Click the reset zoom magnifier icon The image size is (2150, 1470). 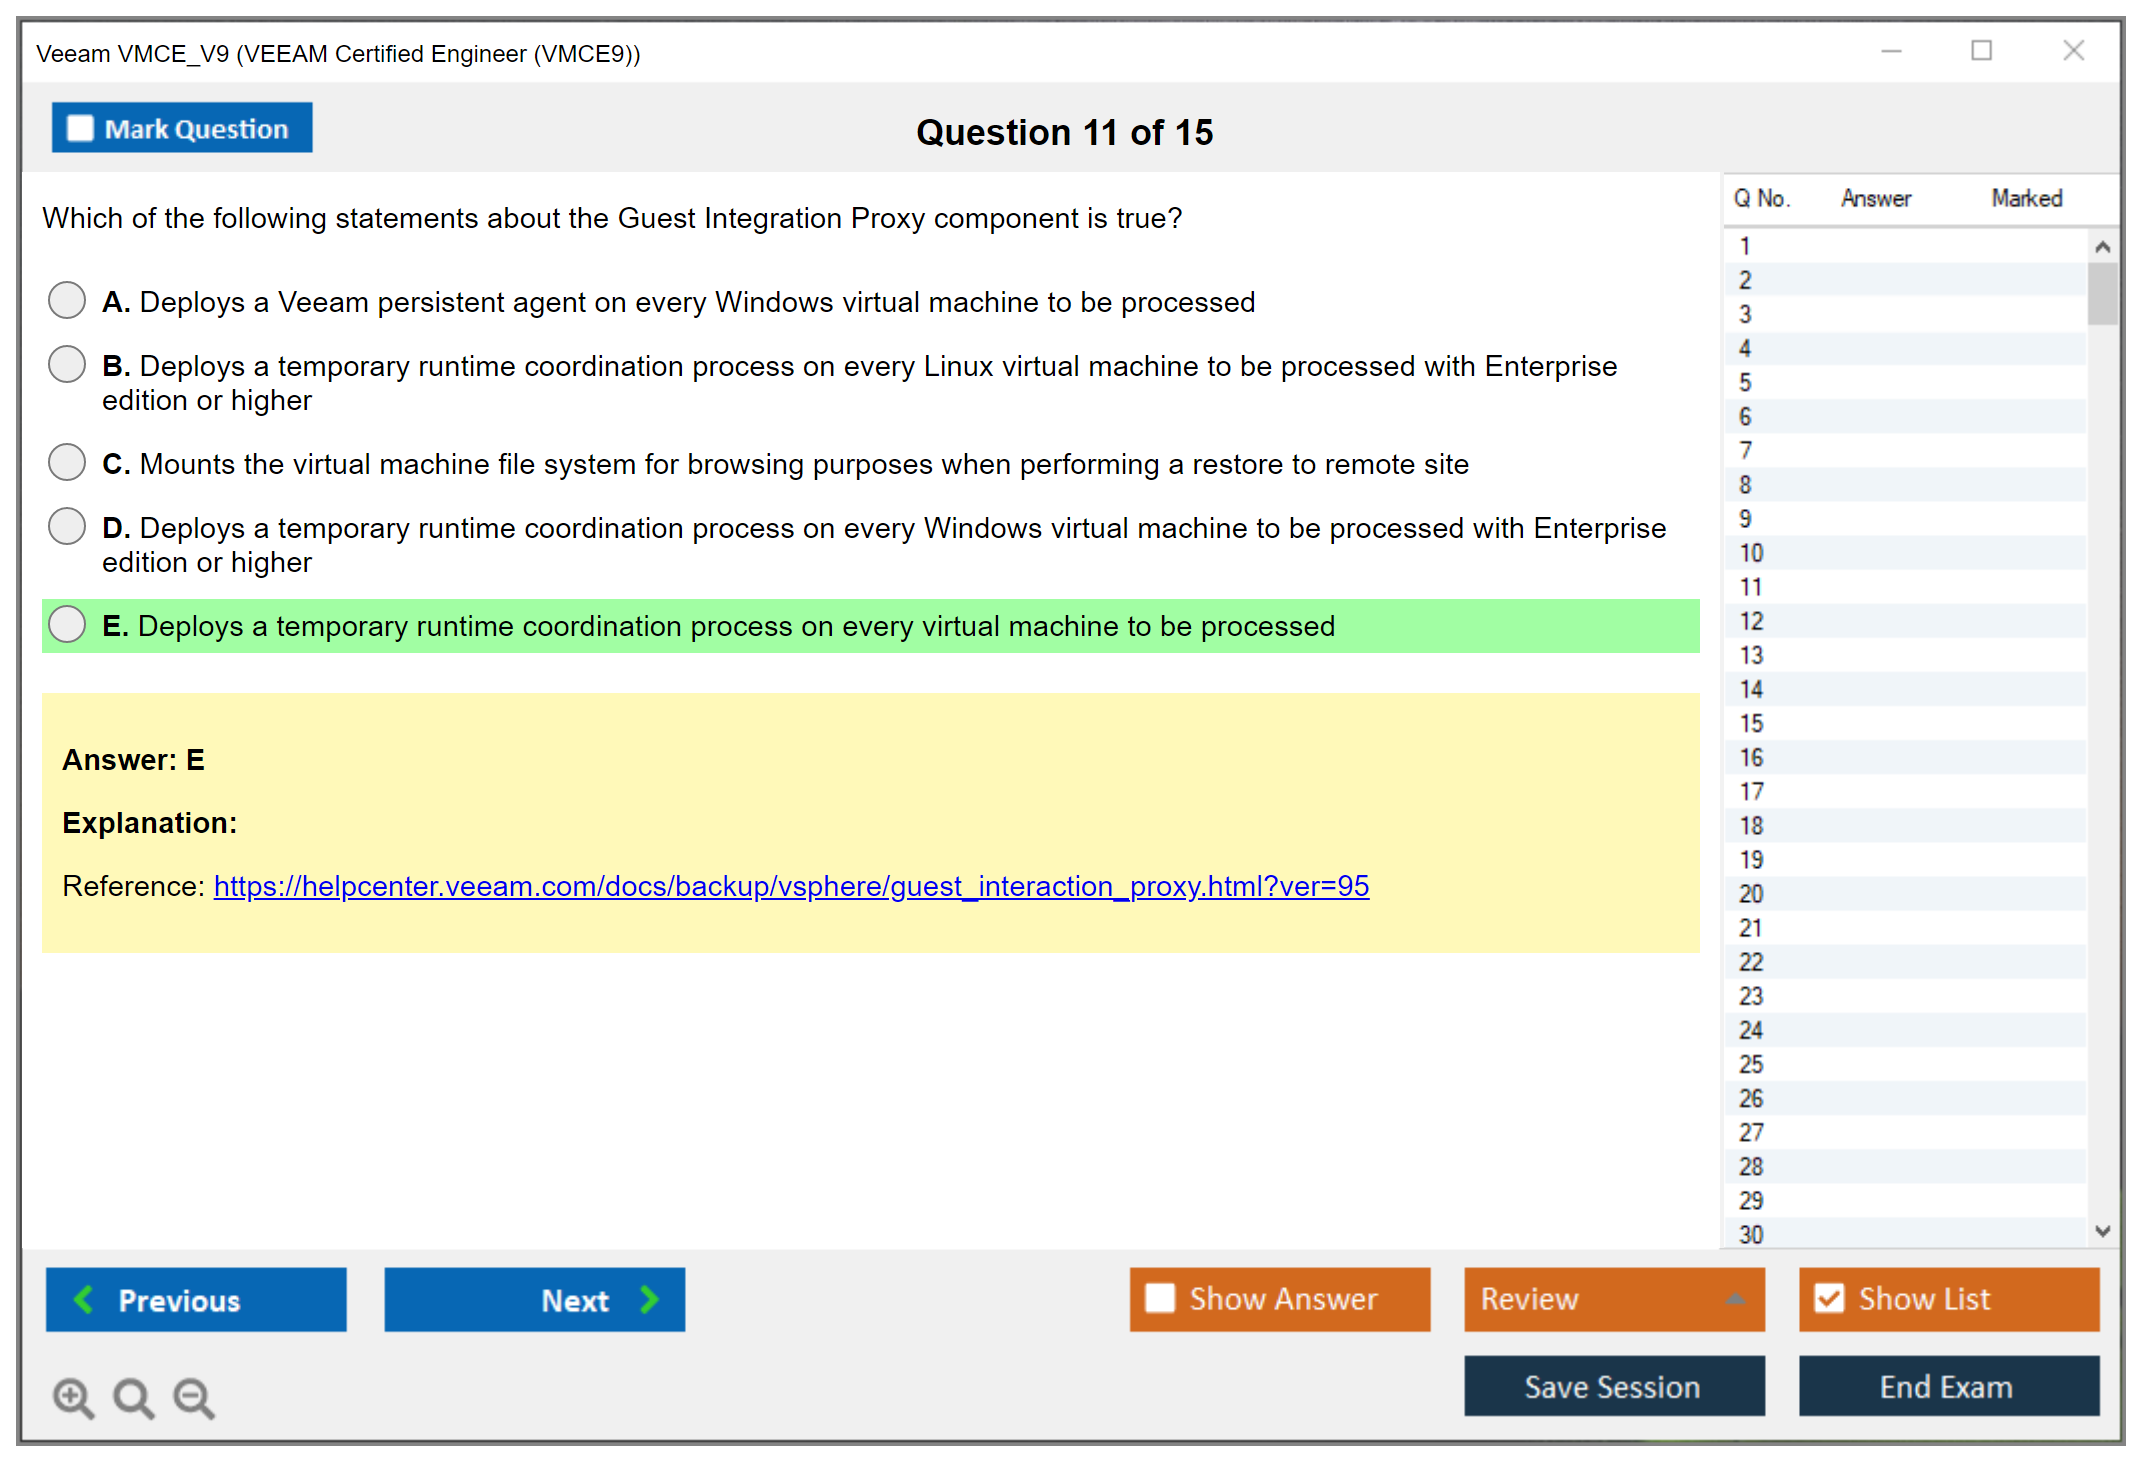tap(133, 1398)
